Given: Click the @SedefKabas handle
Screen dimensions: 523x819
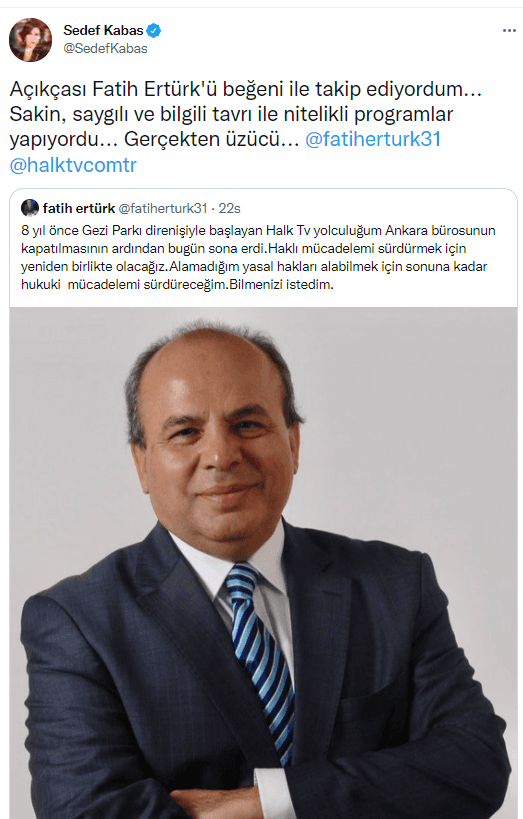Looking at the screenshot, I should click(x=106, y=49).
